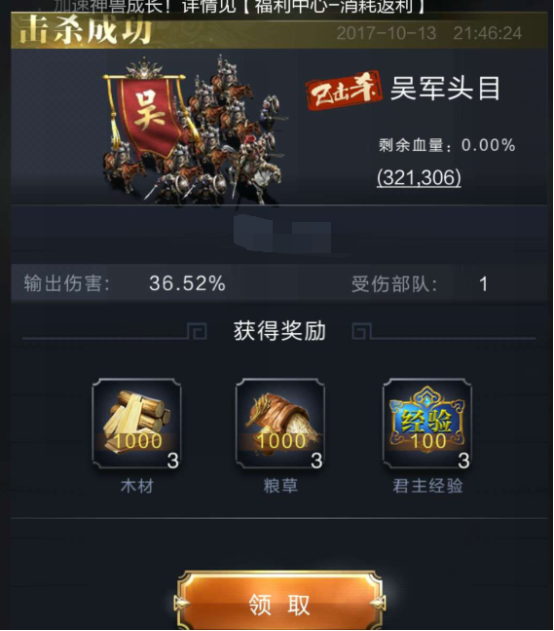This screenshot has width=554, height=631.
Task: Click the scrolling 福利中心 announcement banner
Action: tap(239, 6)
